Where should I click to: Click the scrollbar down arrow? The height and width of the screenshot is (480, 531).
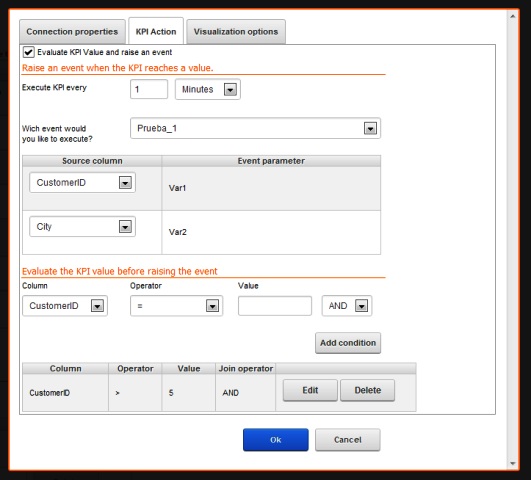point(513,463)
